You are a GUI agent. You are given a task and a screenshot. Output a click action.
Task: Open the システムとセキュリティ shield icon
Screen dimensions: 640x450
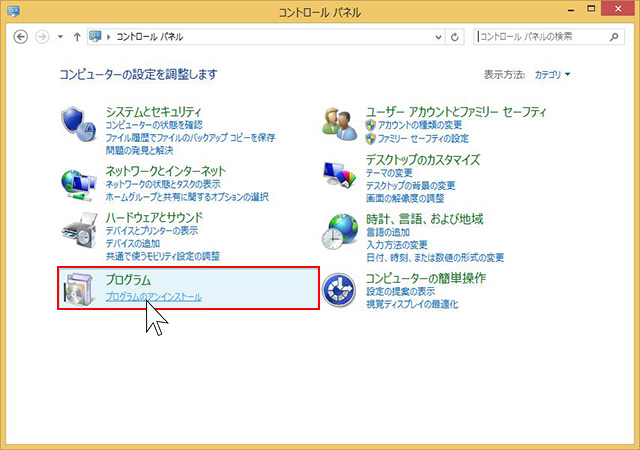point(78,124)
